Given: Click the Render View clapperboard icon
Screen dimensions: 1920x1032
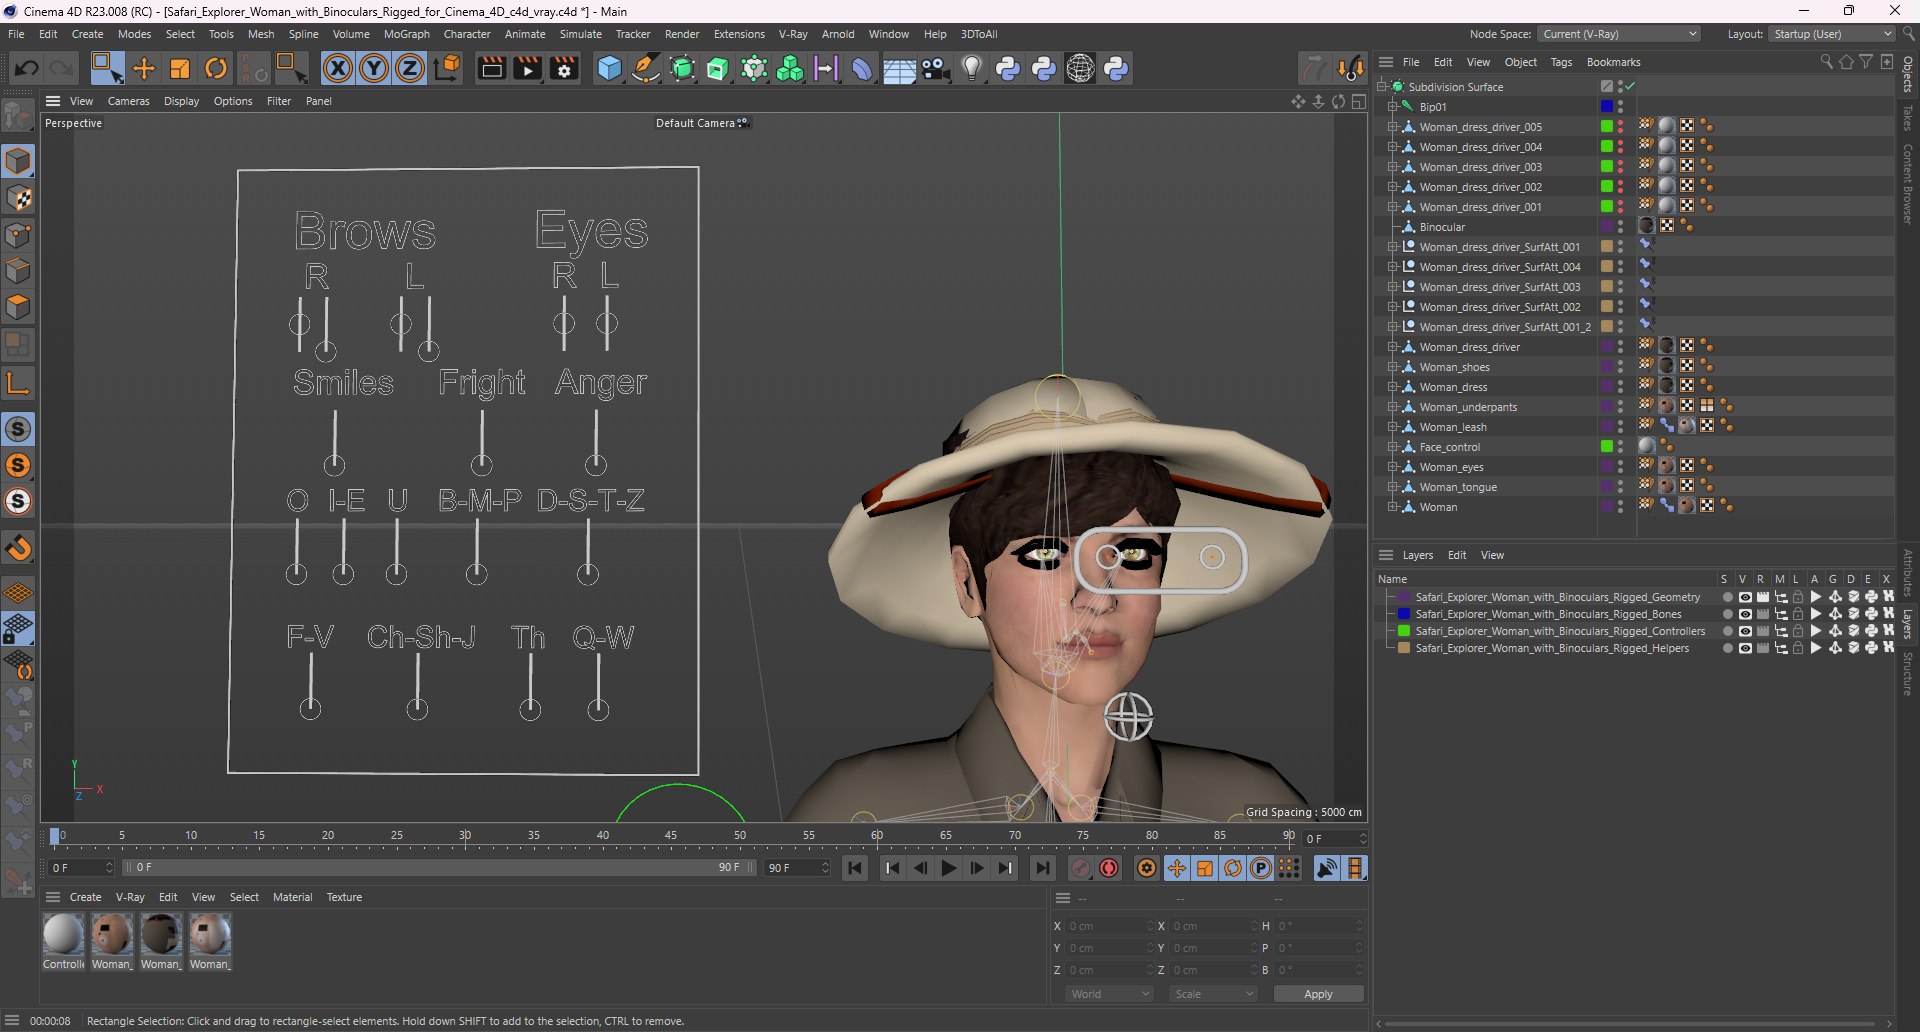Looking at the screenshot, I should point(491,68).
